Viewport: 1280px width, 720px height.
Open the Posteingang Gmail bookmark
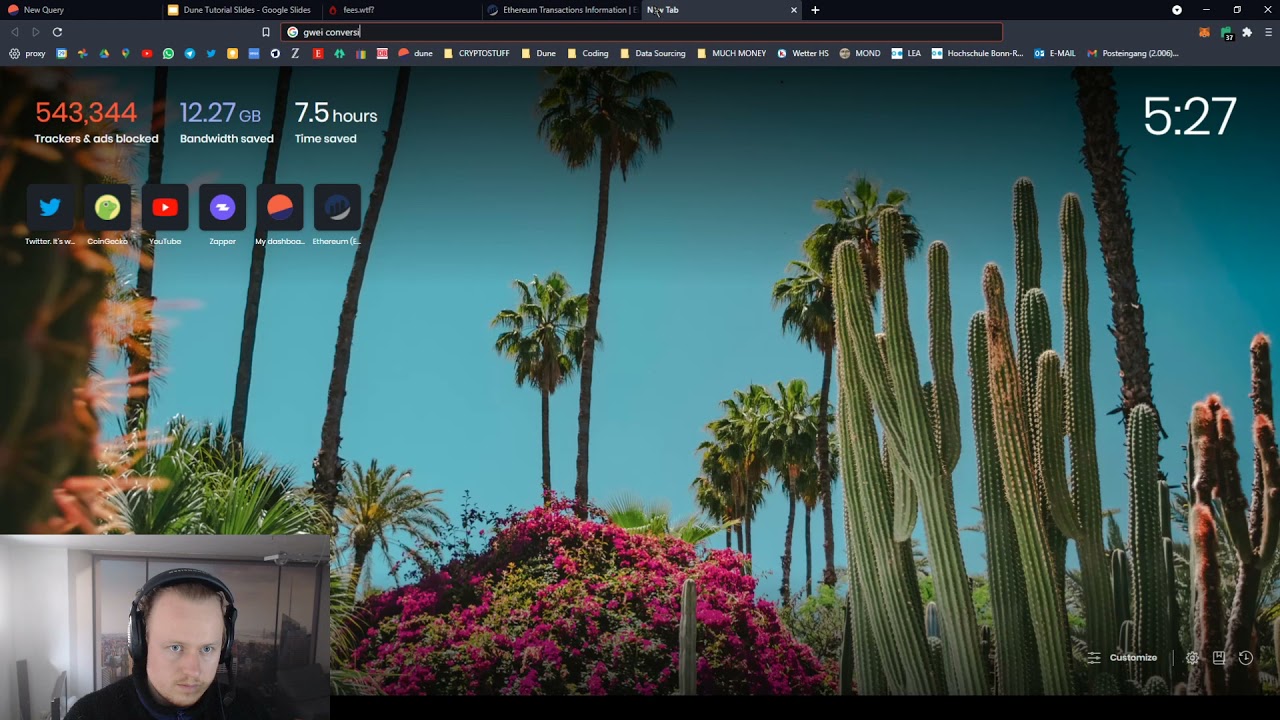click(x=1132, y=53)
